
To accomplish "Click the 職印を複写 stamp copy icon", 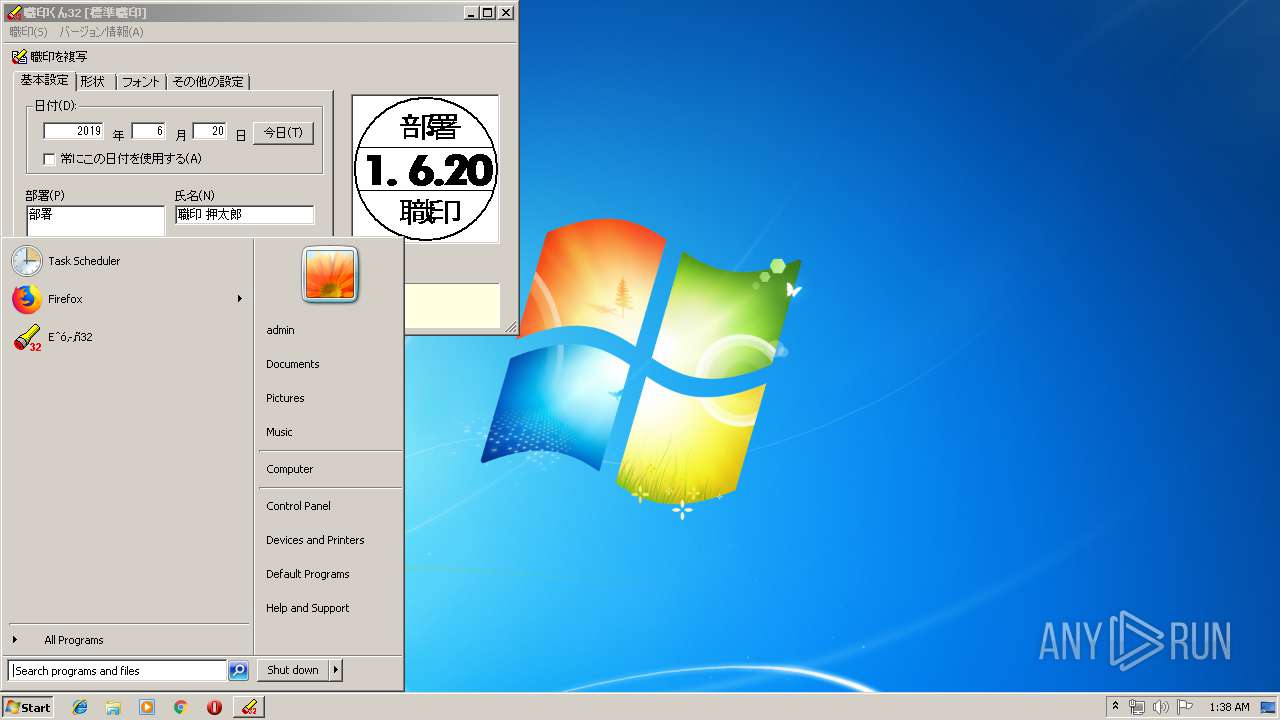I will 19,57.
